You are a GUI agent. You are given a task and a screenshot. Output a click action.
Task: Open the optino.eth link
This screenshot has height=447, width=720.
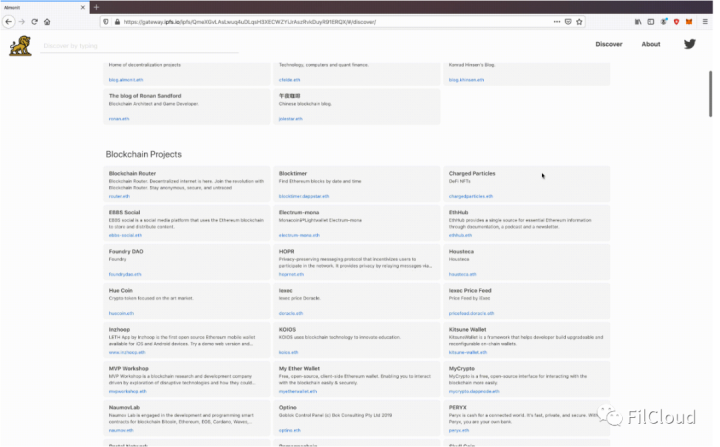pyautogui.click(x=289, y=430)
